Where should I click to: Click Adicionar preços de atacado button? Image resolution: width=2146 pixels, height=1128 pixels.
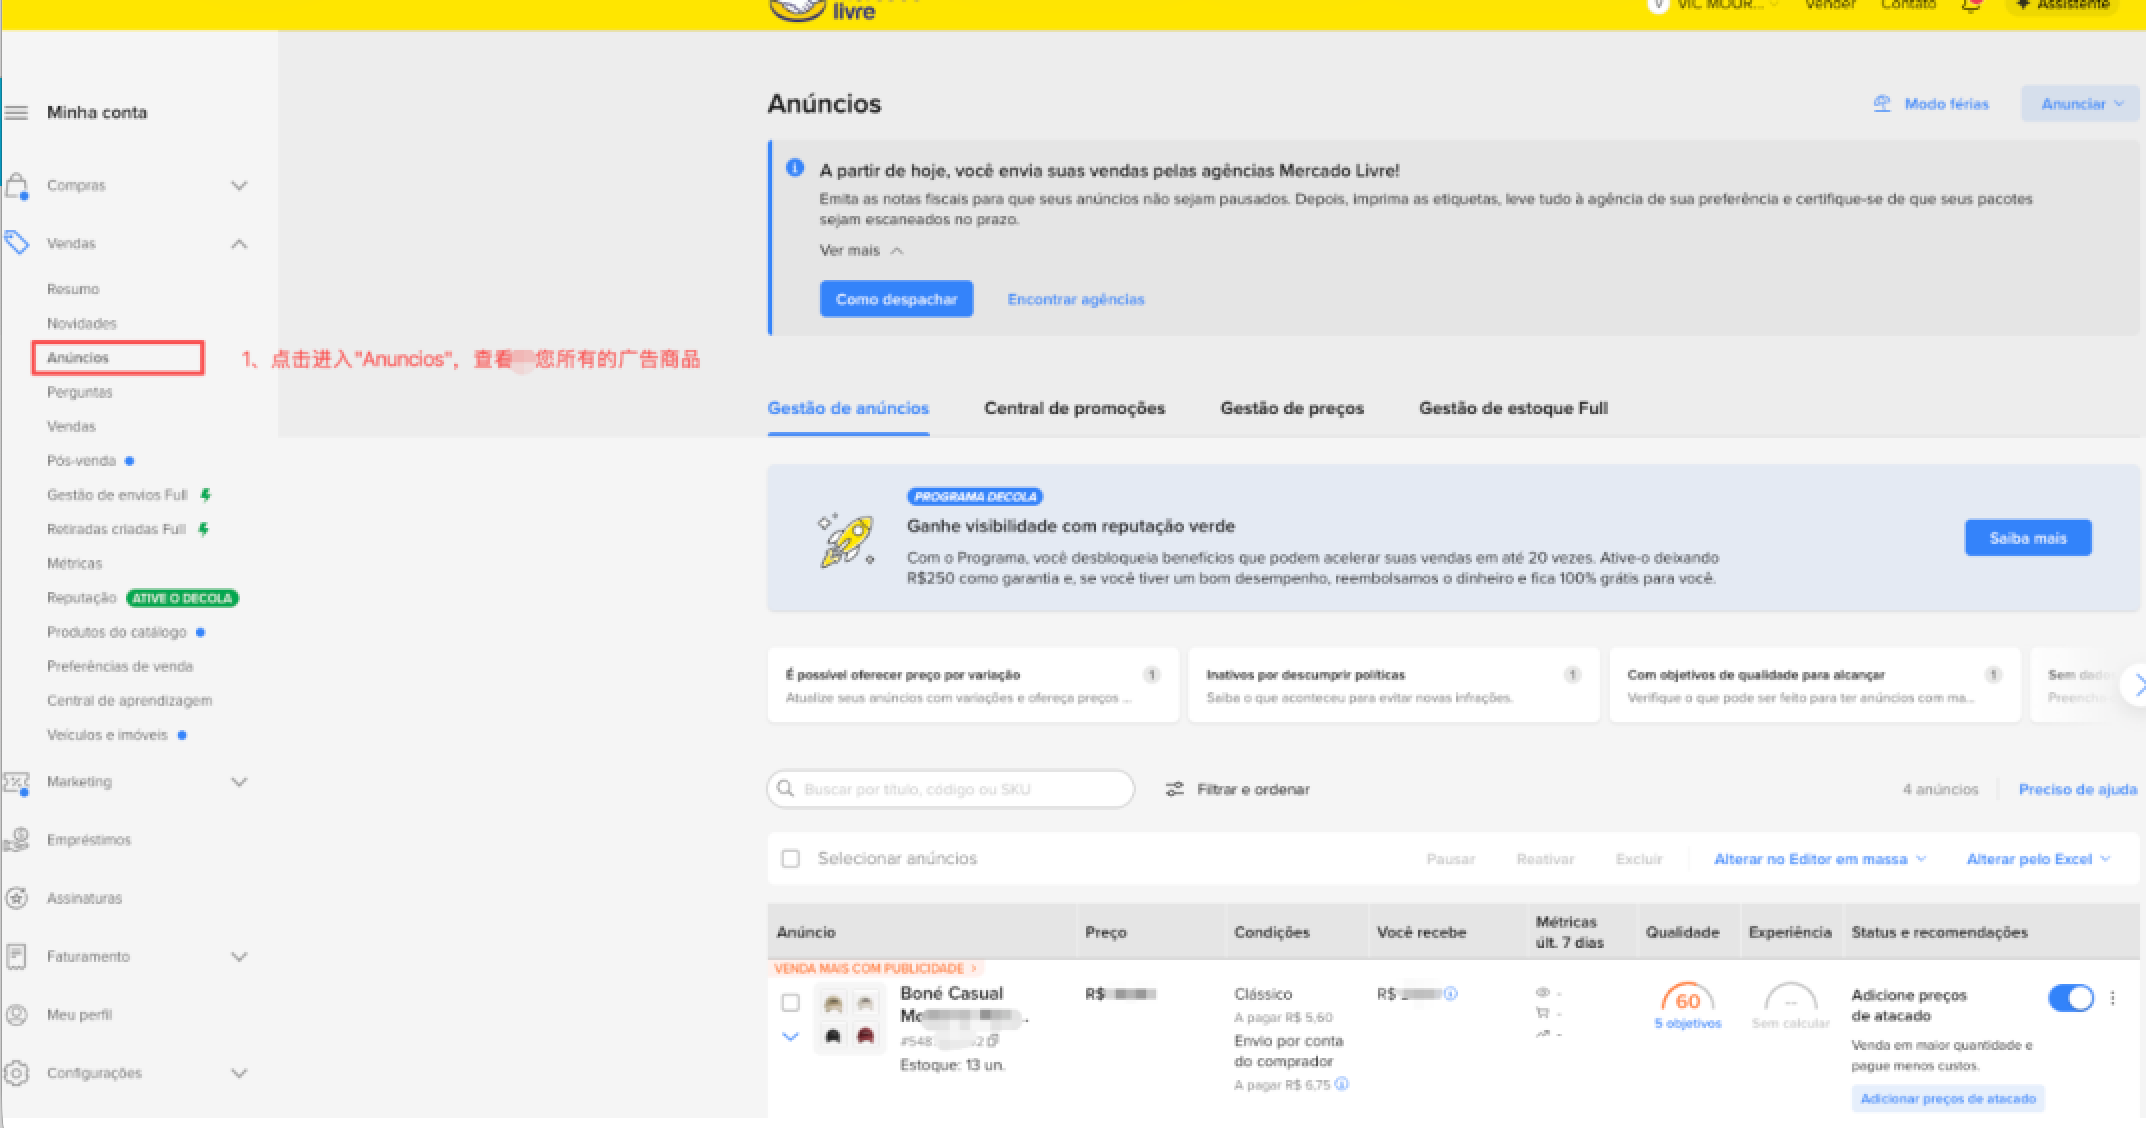(x=1948, y=1098)
